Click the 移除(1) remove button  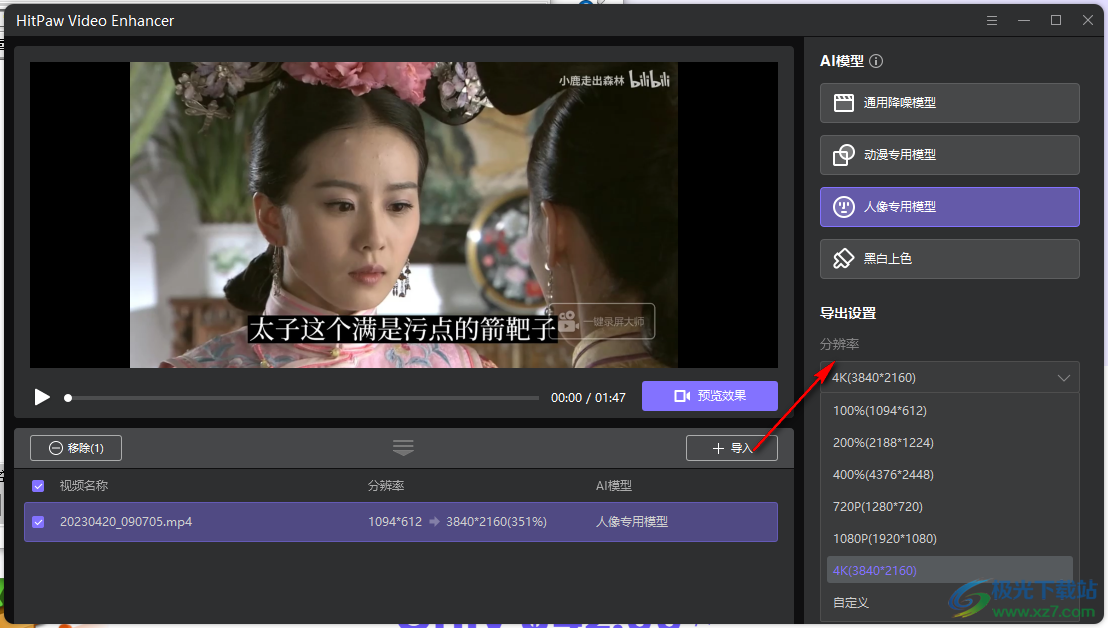(76, 448)
